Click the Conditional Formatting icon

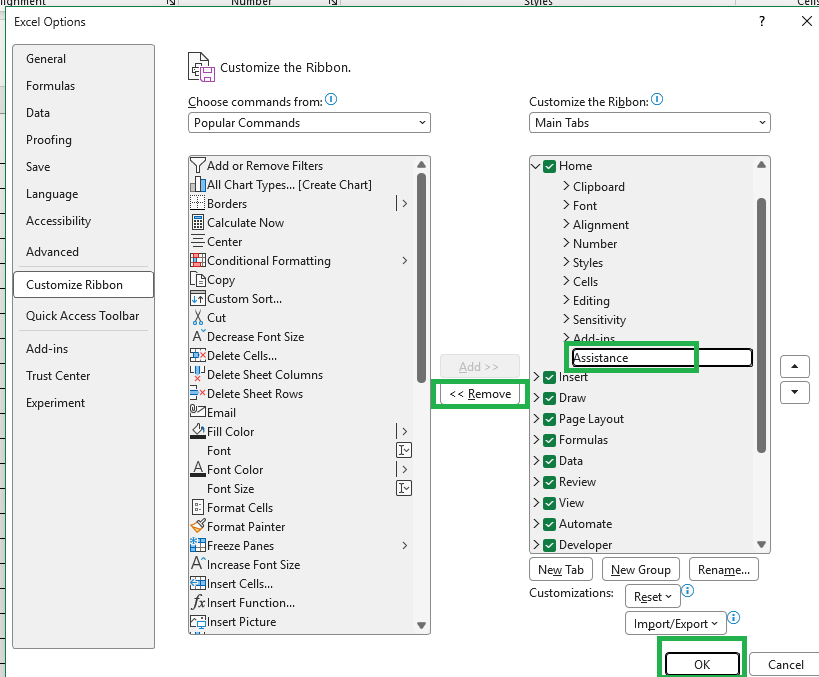(x=197, y=260)
